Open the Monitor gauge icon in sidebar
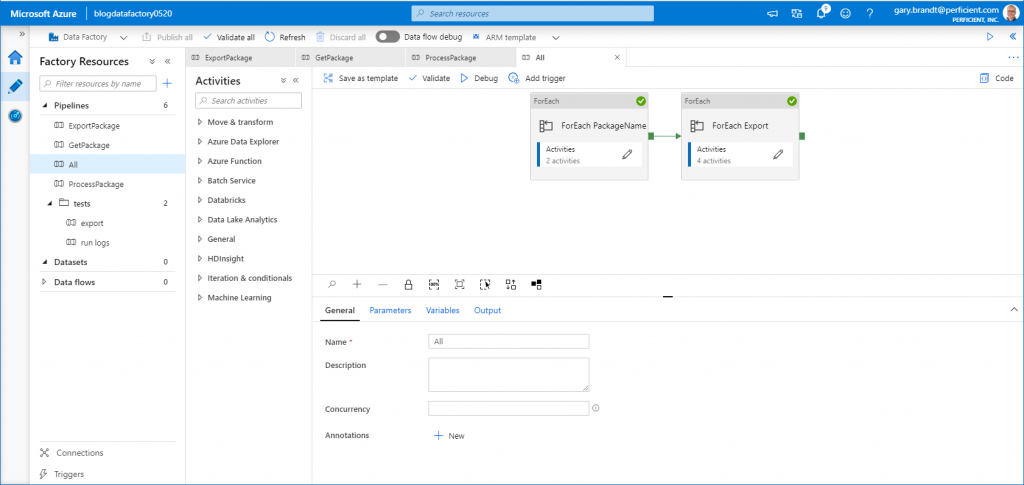The width and height of the screenshot is (1024, 485). coord(15,116)
